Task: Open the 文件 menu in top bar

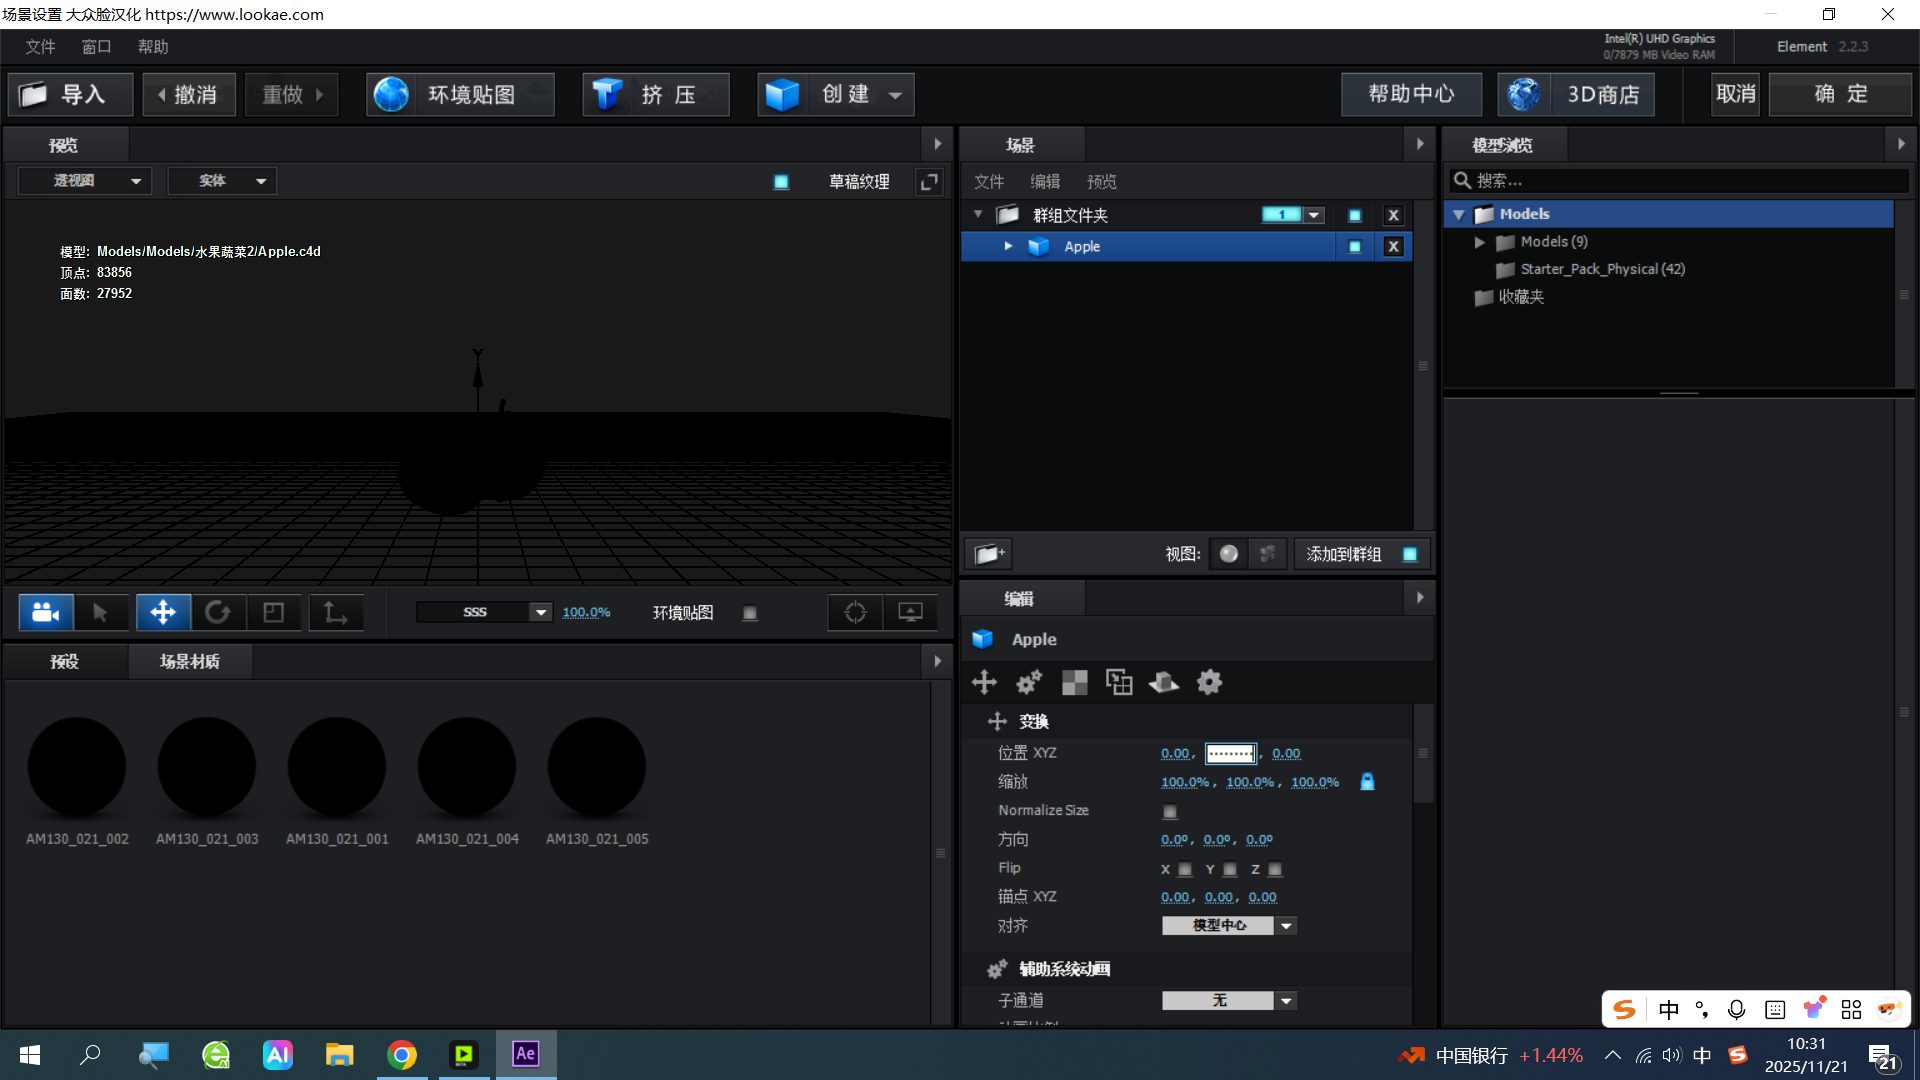Action: point(40,47)
